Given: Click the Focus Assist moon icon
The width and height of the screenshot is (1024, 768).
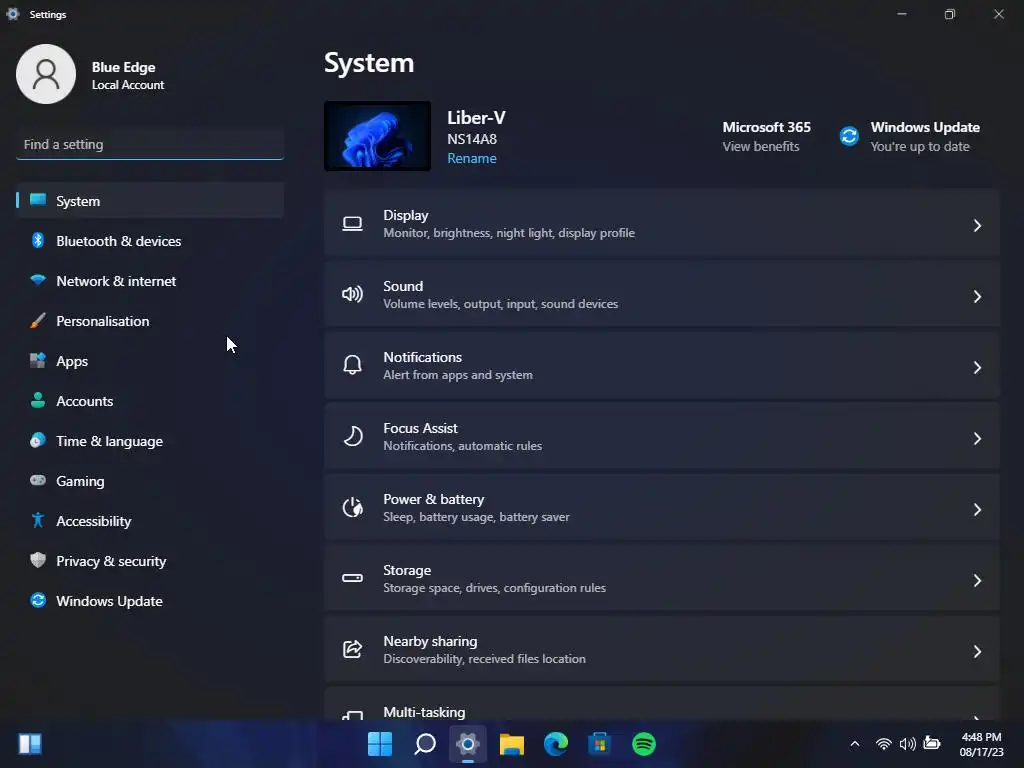Looking at the screenshot, I should click(x=353, y=436).
